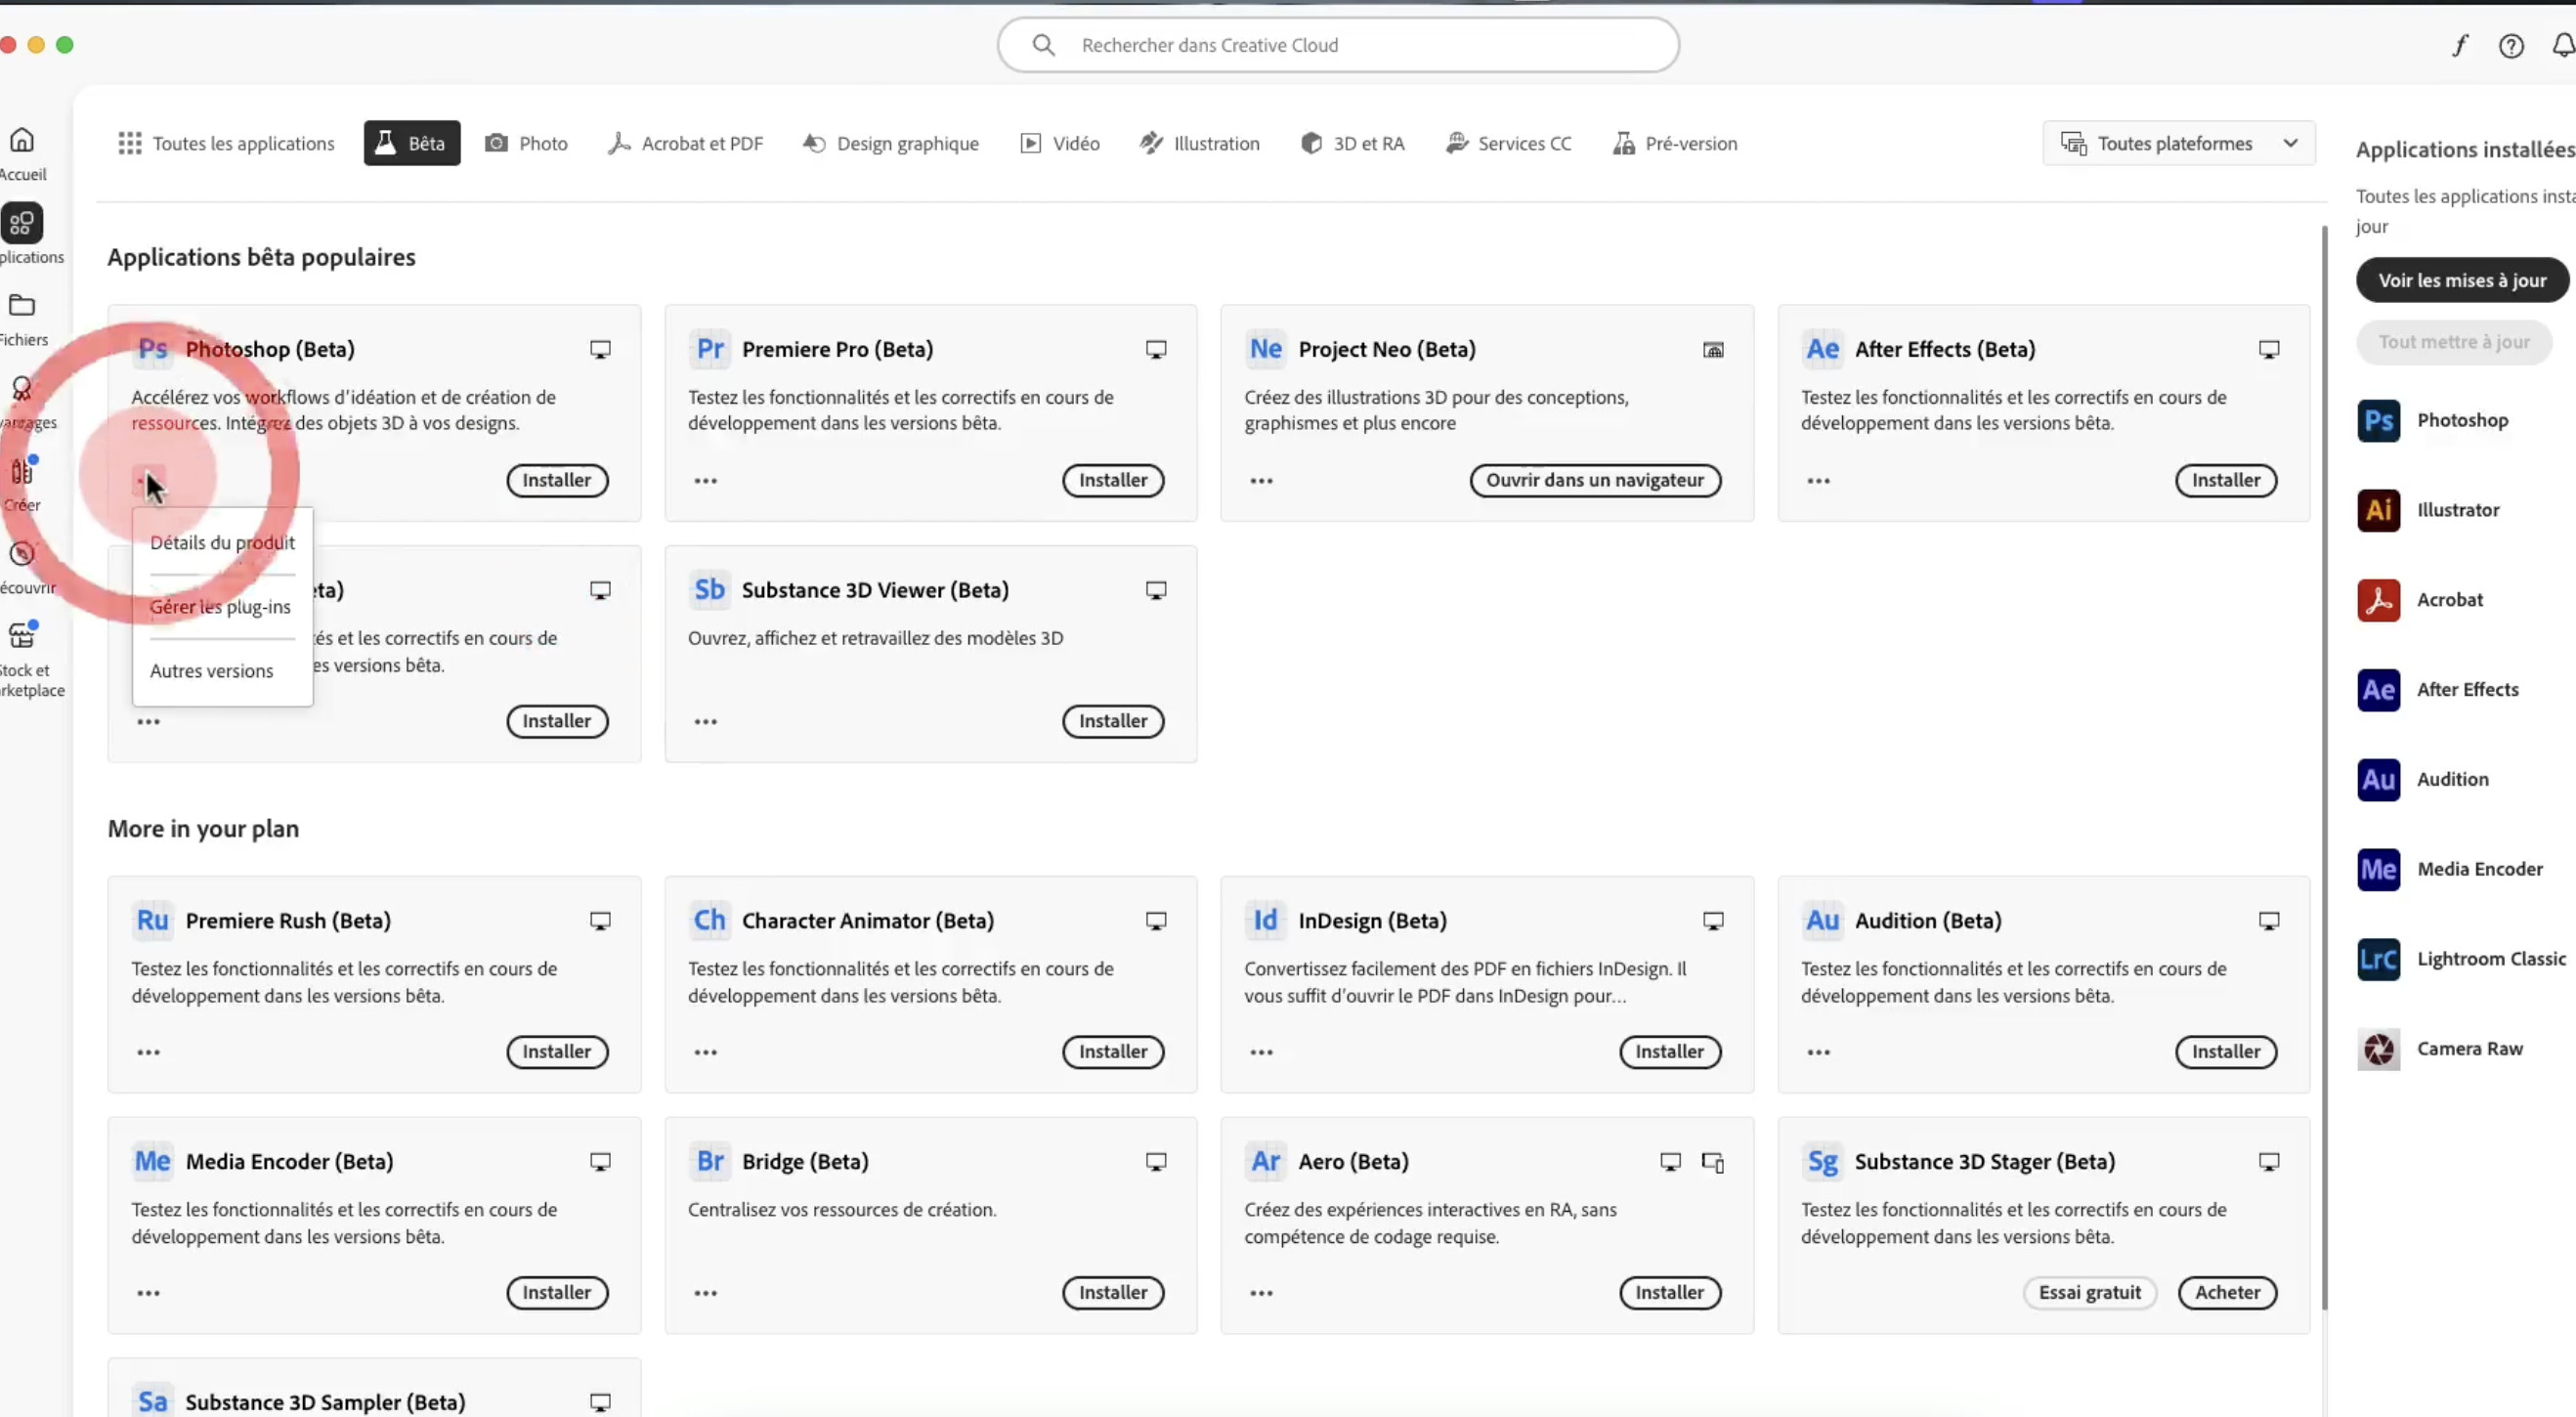2576x1417 pixels.
Task: Install InDesign (Beta)
Action: (x=1670, y=1052)
